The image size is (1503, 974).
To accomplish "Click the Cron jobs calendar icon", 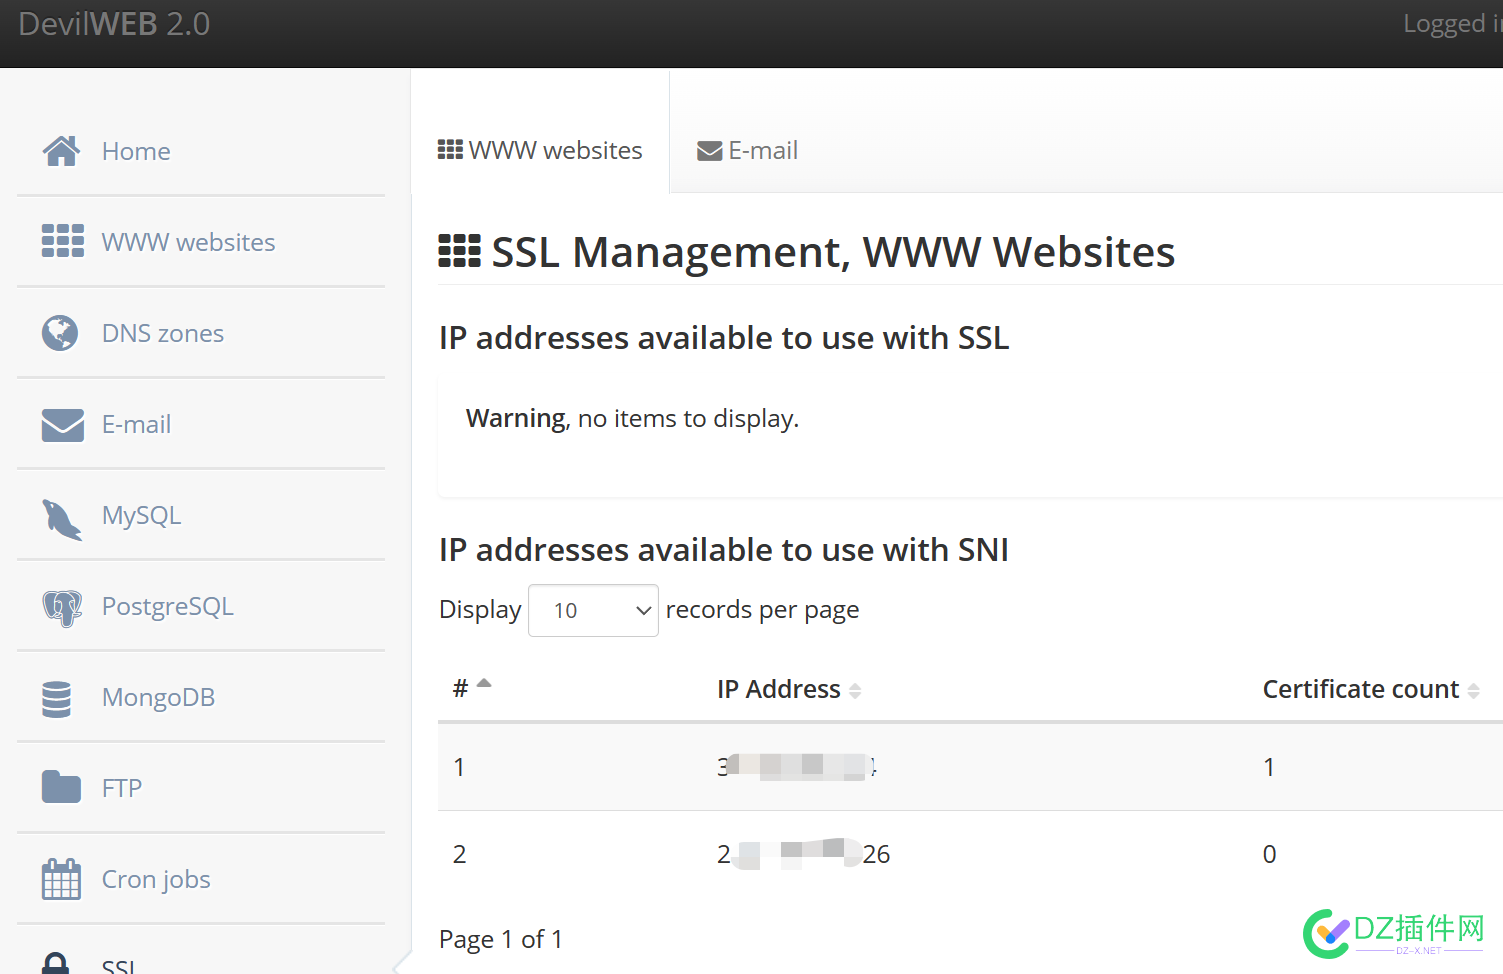I will point(61,879).
